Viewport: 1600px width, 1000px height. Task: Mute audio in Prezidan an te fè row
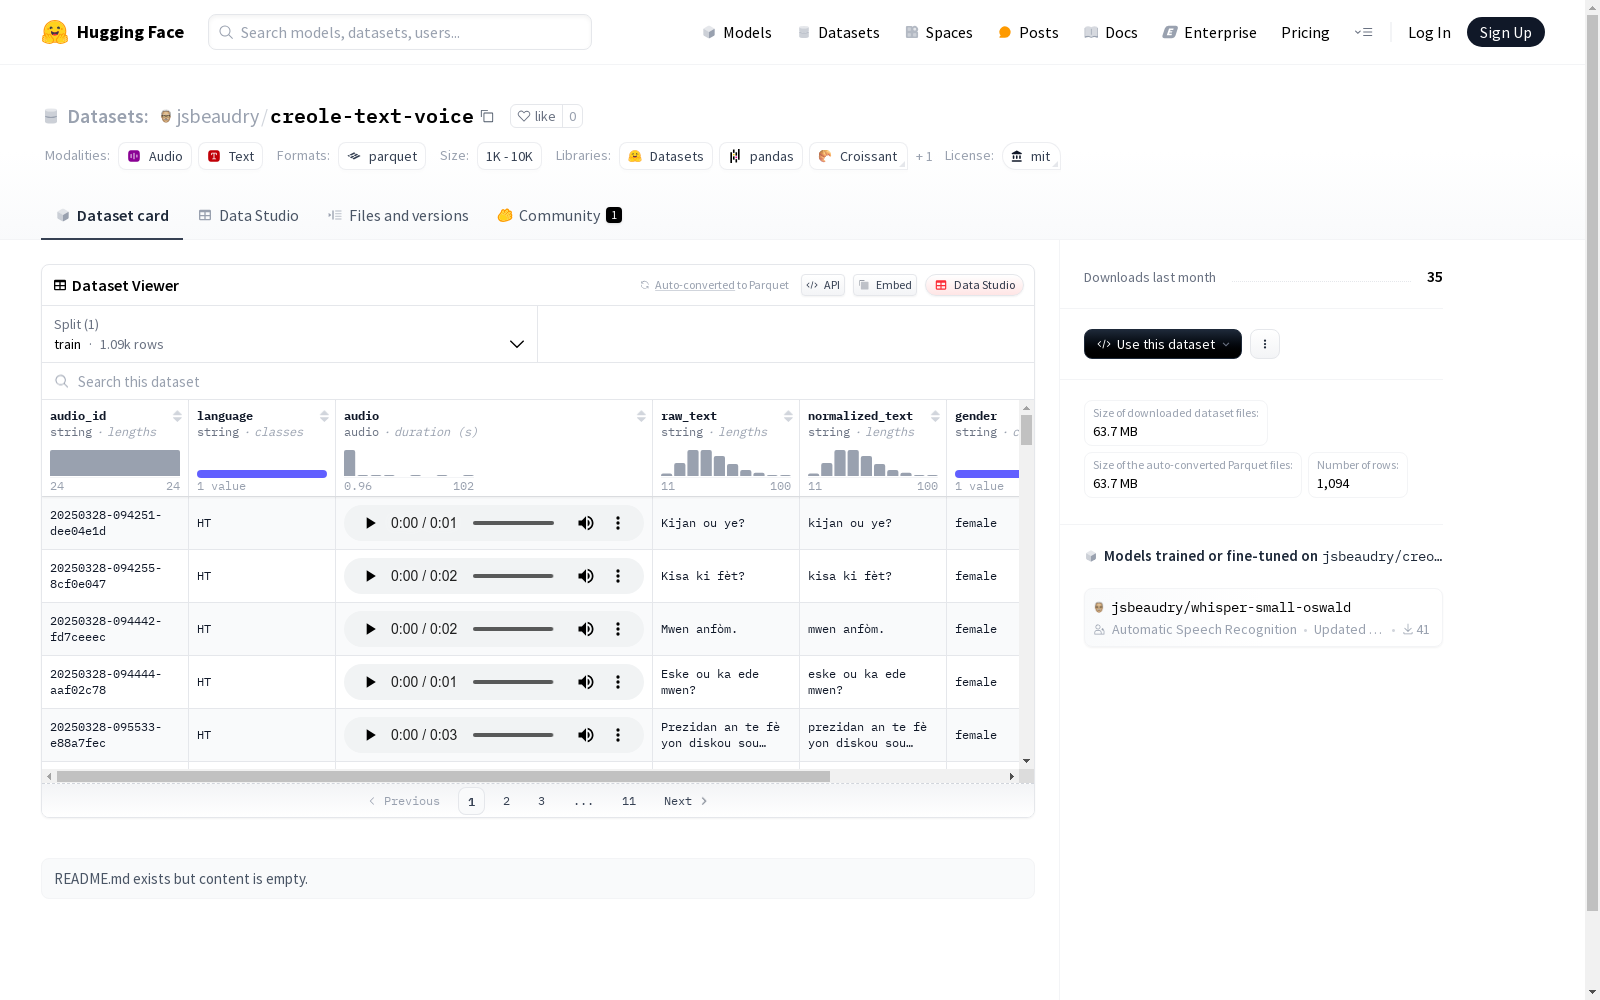pos(586,735)
